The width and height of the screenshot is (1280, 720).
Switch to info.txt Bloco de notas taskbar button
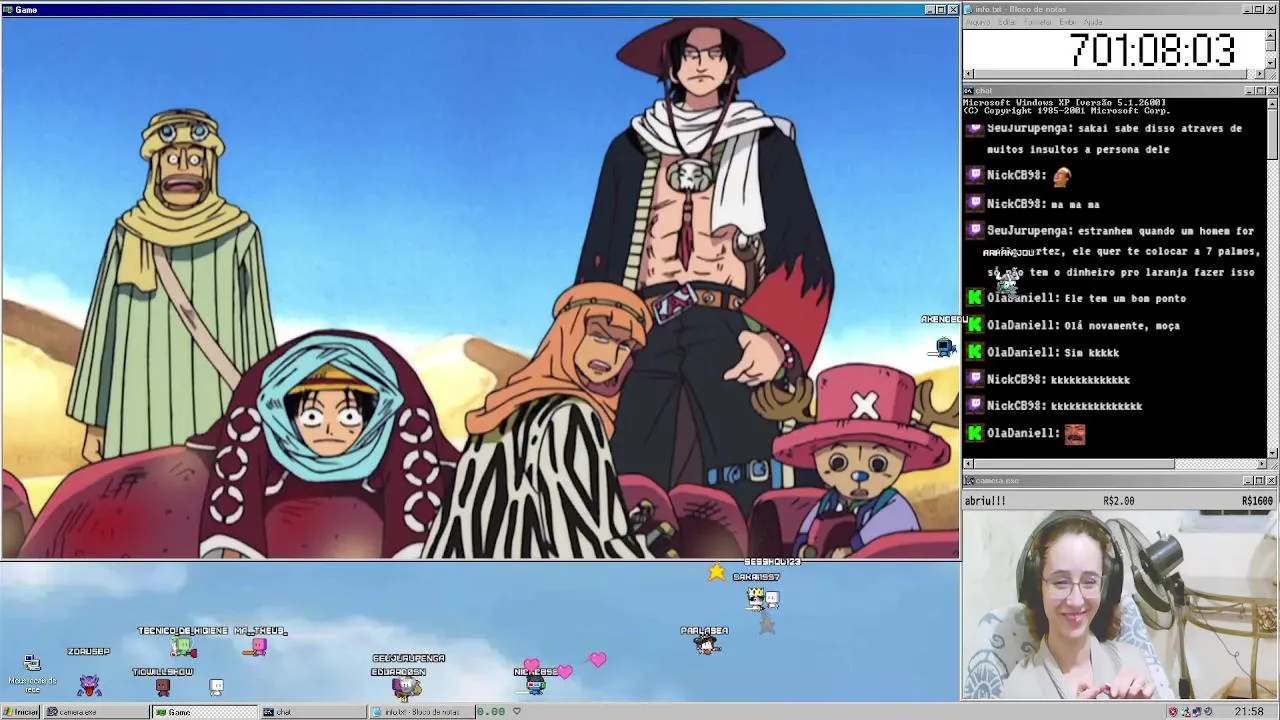tap(420, 712)
